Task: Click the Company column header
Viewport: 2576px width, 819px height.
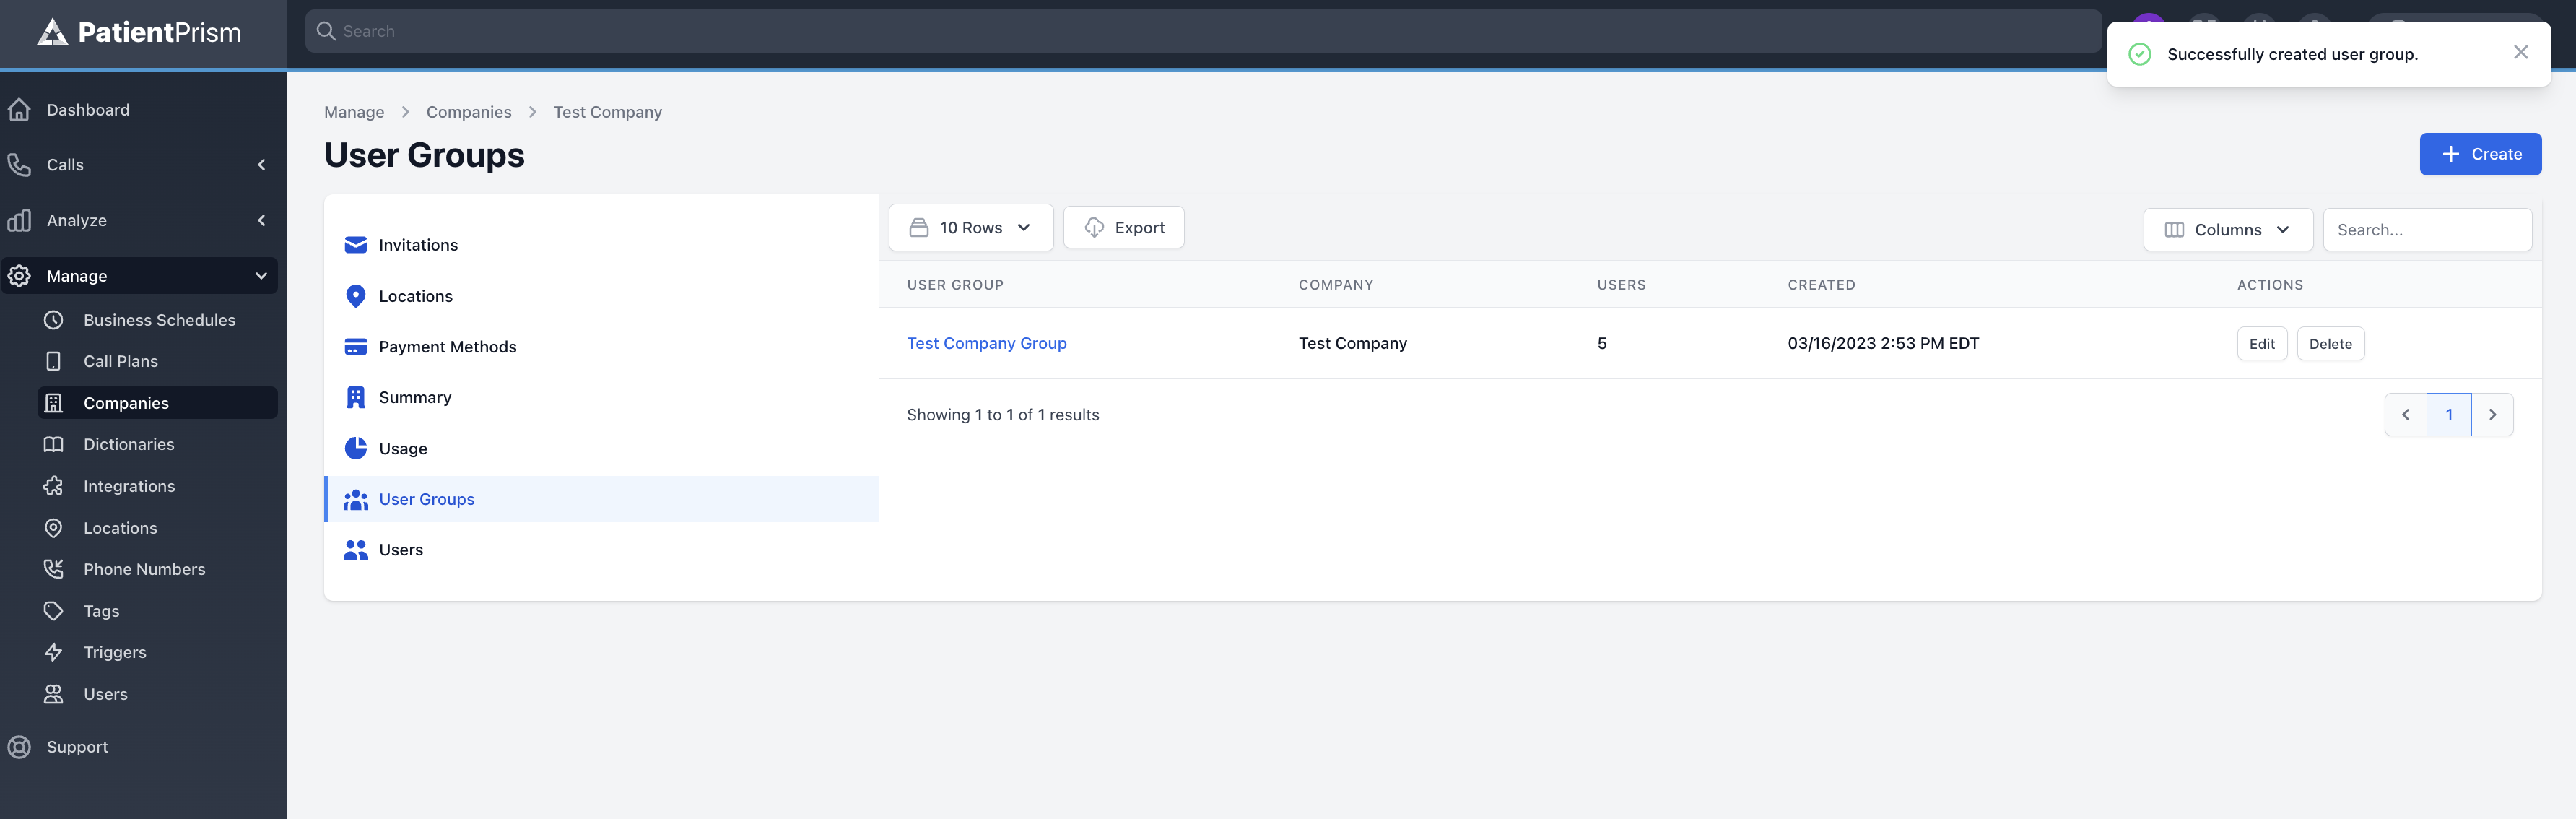Action: [x=1335, y=285]
